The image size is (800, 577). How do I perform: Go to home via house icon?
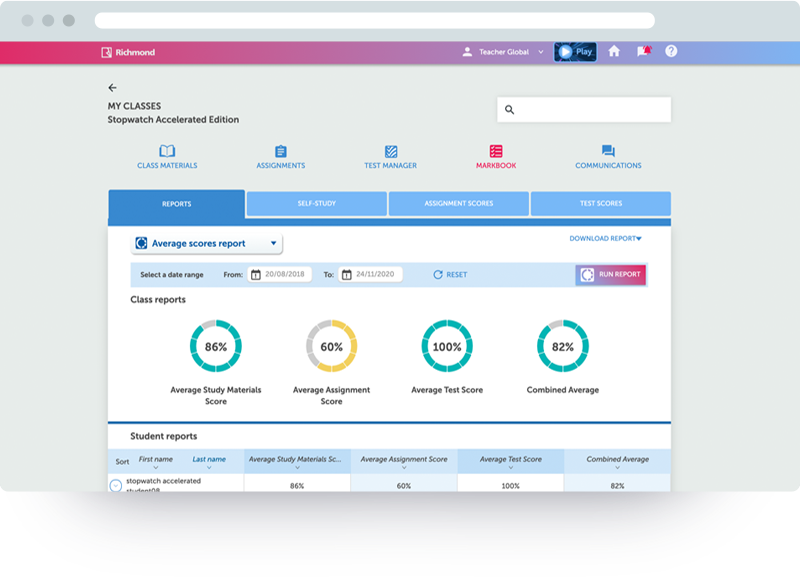click(x=614, y=51)
